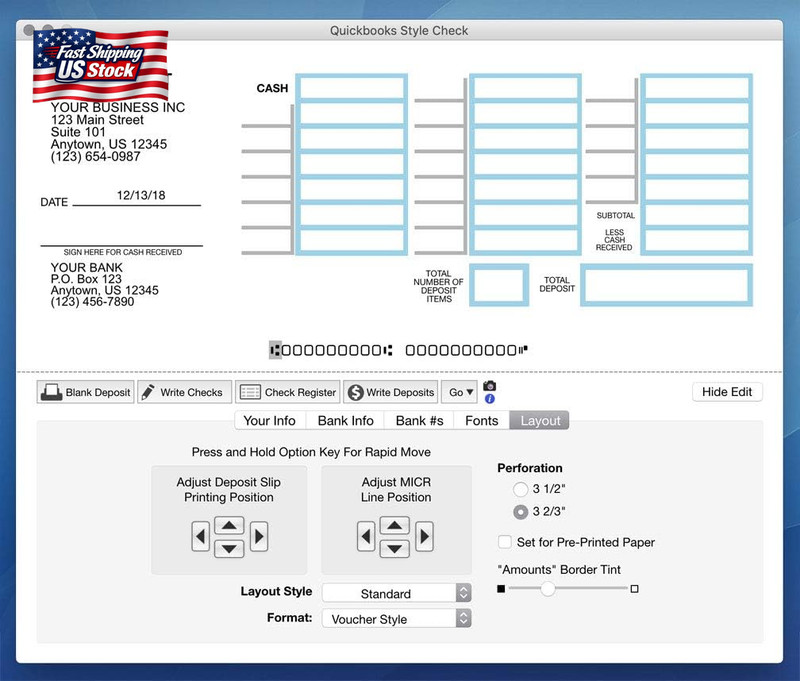
Task: Switch to the Fonts tab
Action: pos(482,420)
